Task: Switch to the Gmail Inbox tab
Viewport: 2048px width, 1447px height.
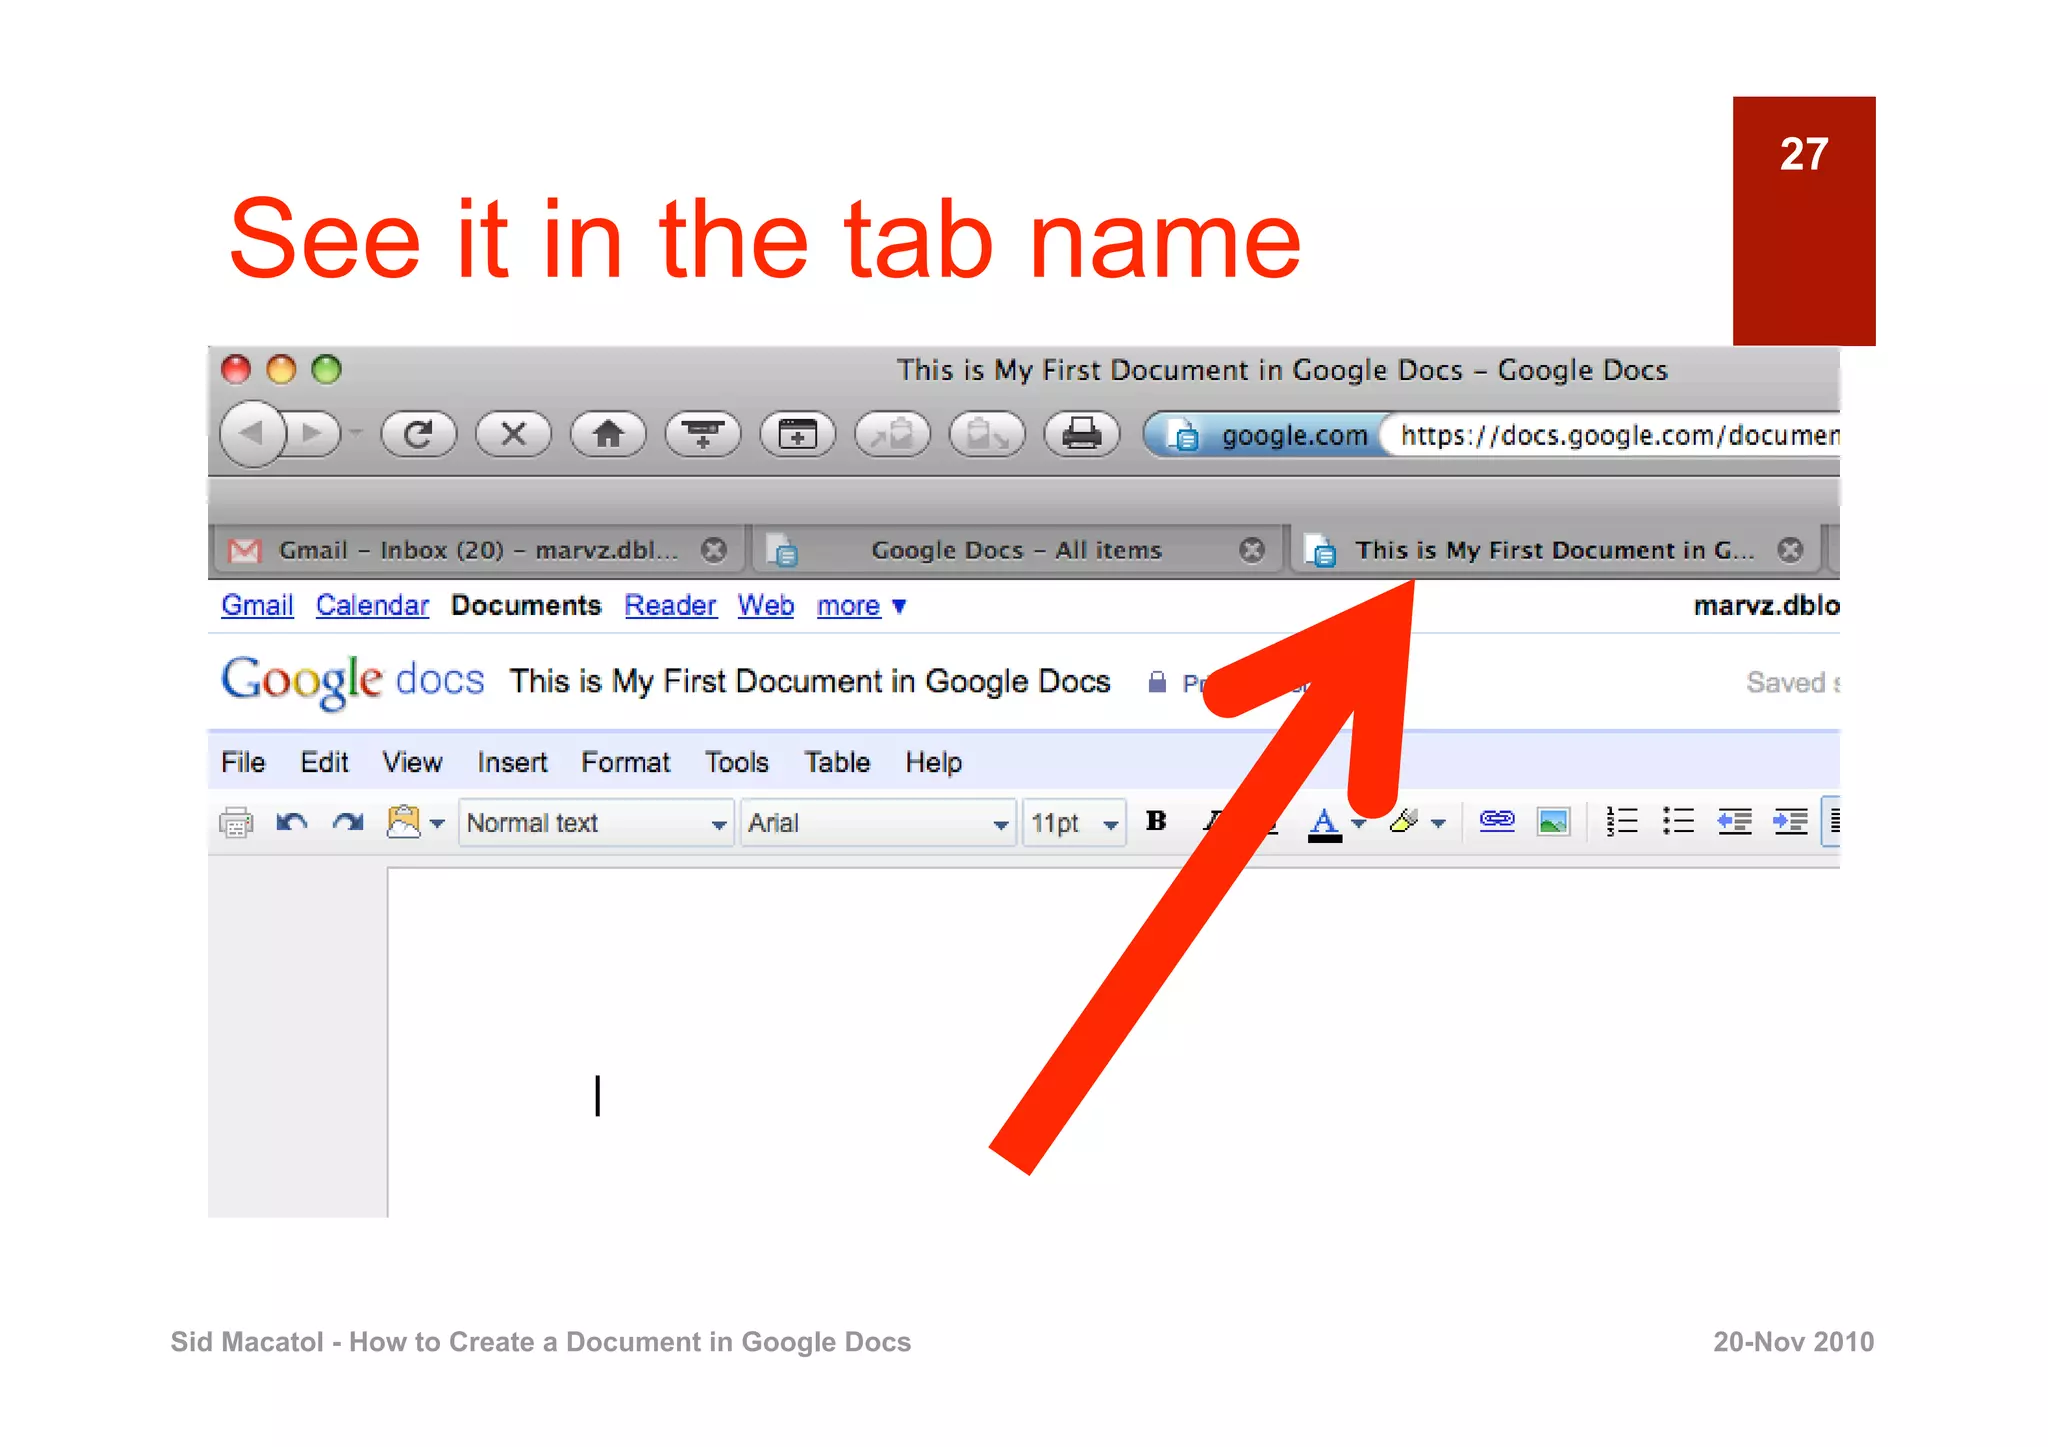Action: click(478, 550)
